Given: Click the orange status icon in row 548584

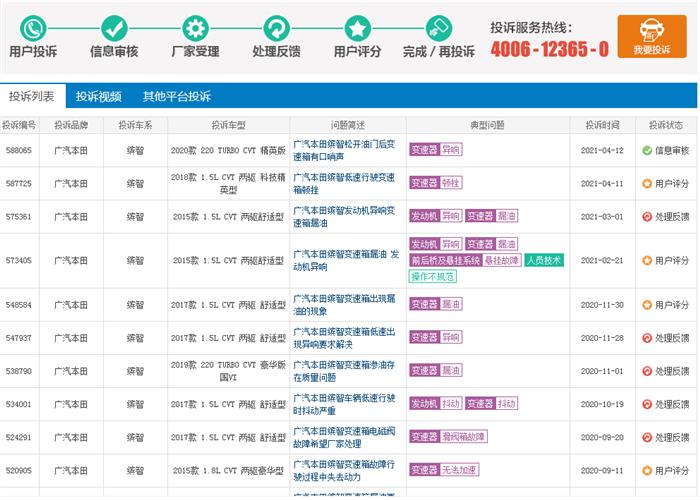Looking at the screenshot, I should [x=646, y=305].
